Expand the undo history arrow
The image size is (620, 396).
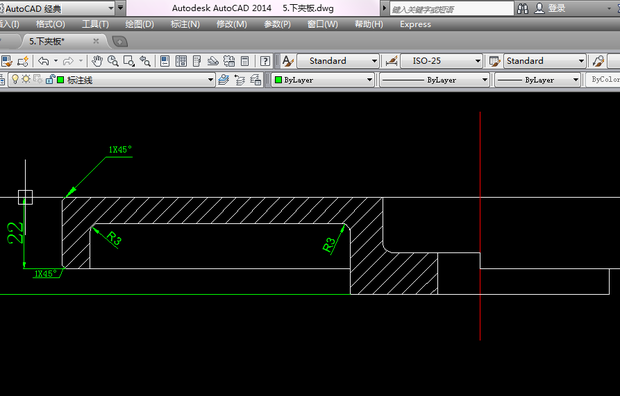[56, 61]
